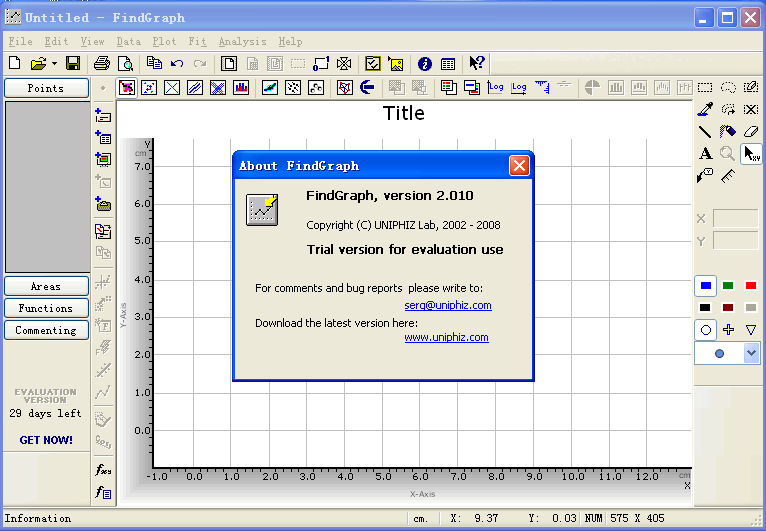Viewport: 766px width, 531px height.
Task: Open the Data menu
Action: [128, 42]
